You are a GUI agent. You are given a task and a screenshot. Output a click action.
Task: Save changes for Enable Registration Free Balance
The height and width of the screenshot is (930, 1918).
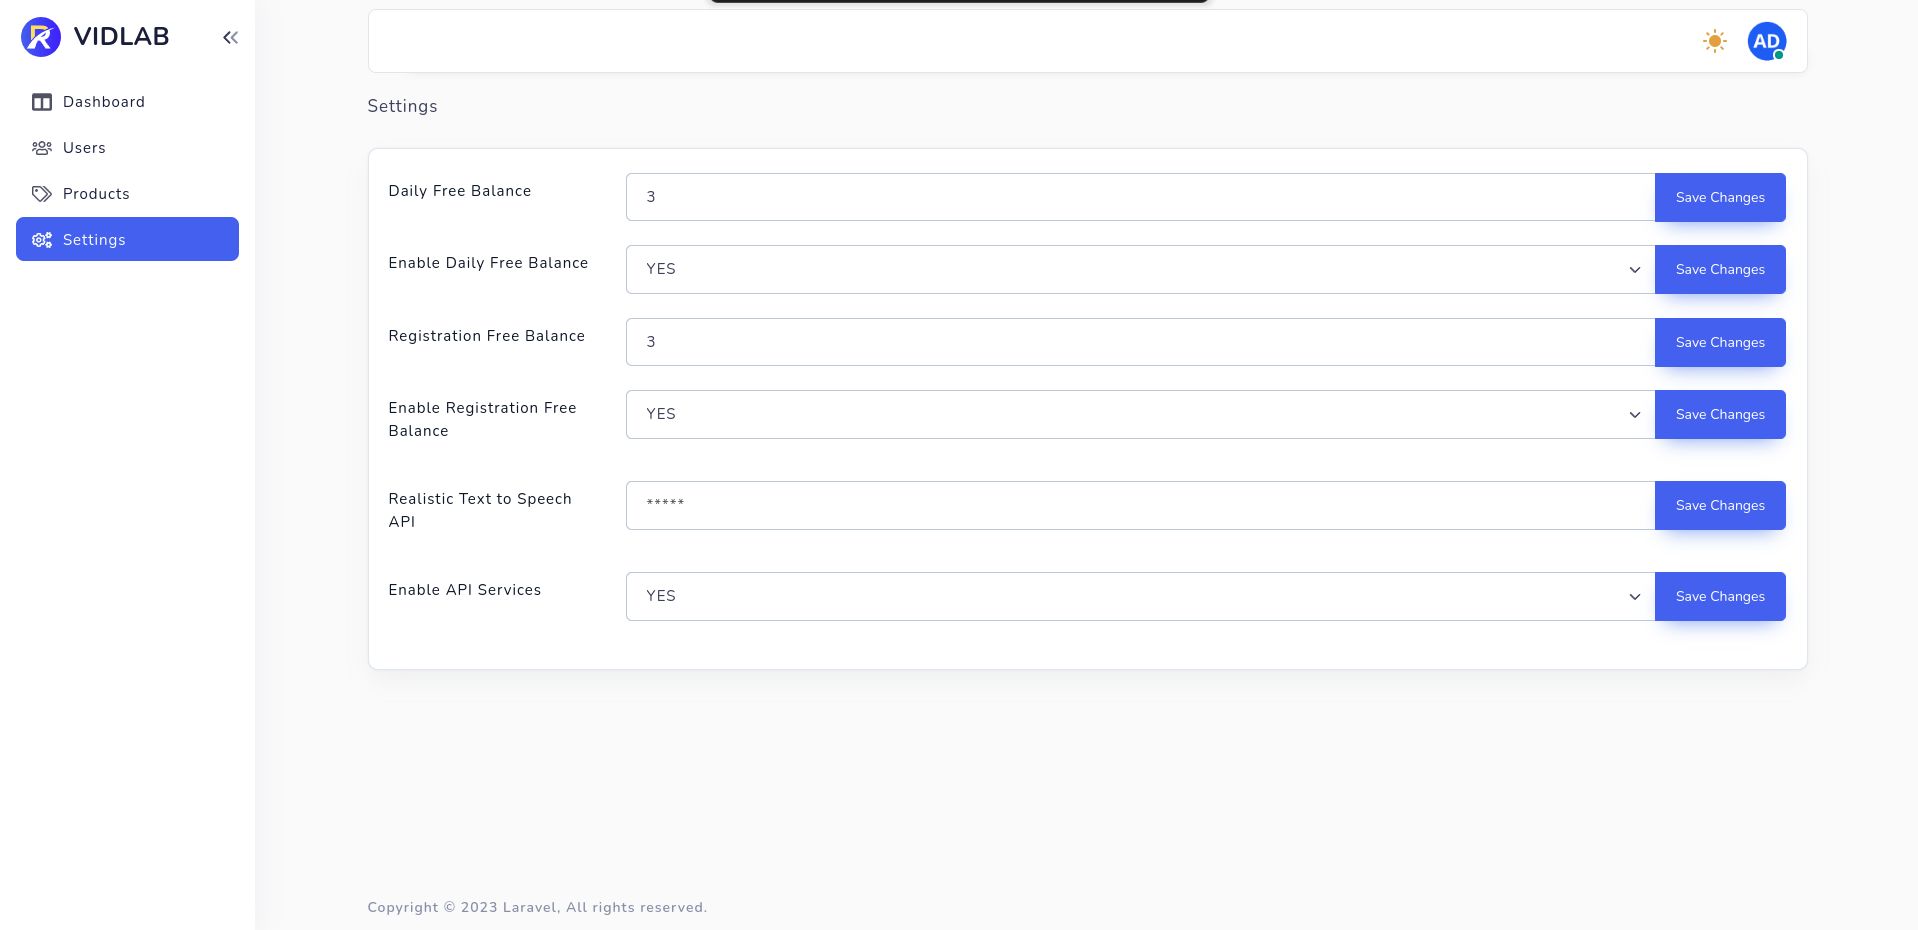(x=1720, y=414)
